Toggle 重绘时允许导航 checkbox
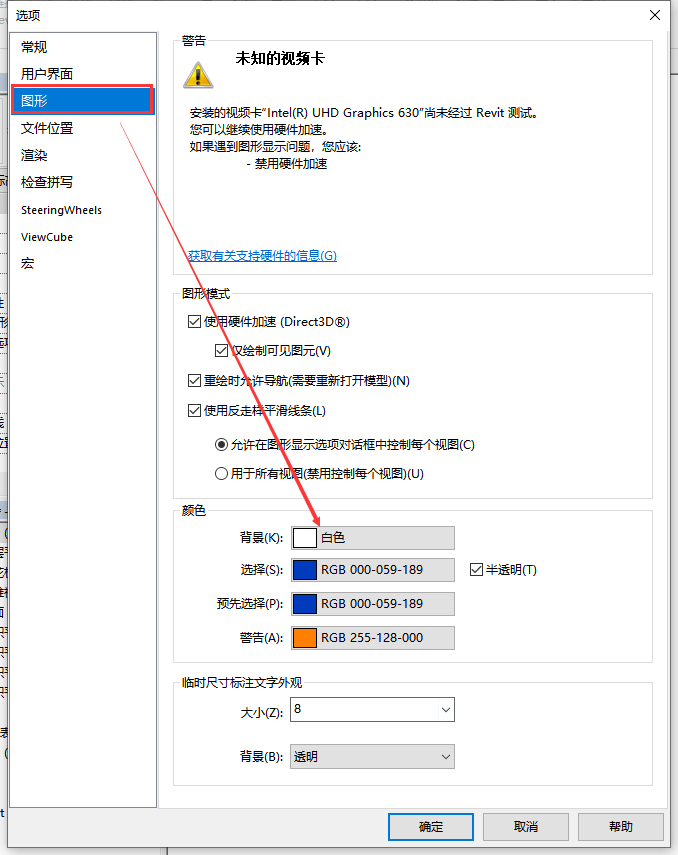This screenshot has width=678, height=855. coord(194,381)
